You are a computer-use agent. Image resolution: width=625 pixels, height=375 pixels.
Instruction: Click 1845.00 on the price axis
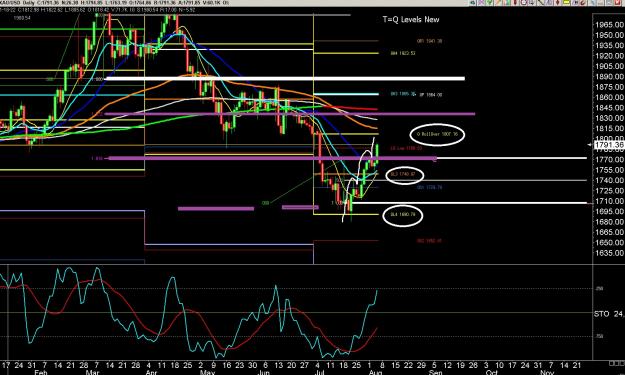609,108
